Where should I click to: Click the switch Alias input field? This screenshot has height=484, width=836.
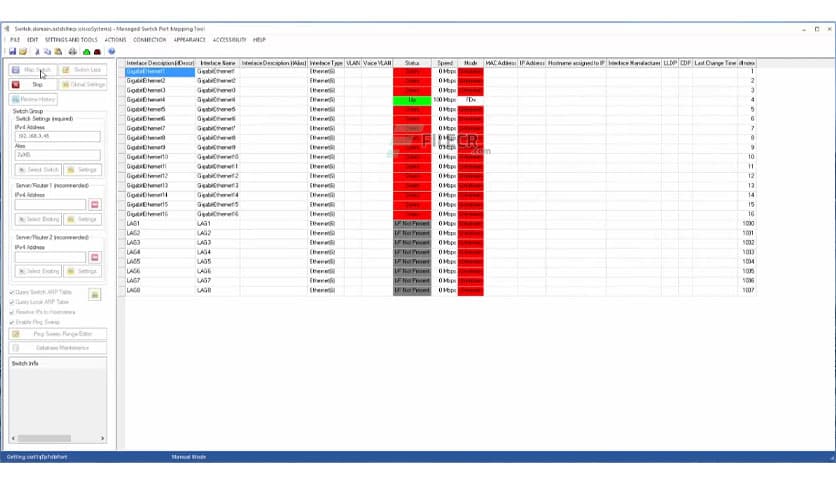tap(58, 155)
